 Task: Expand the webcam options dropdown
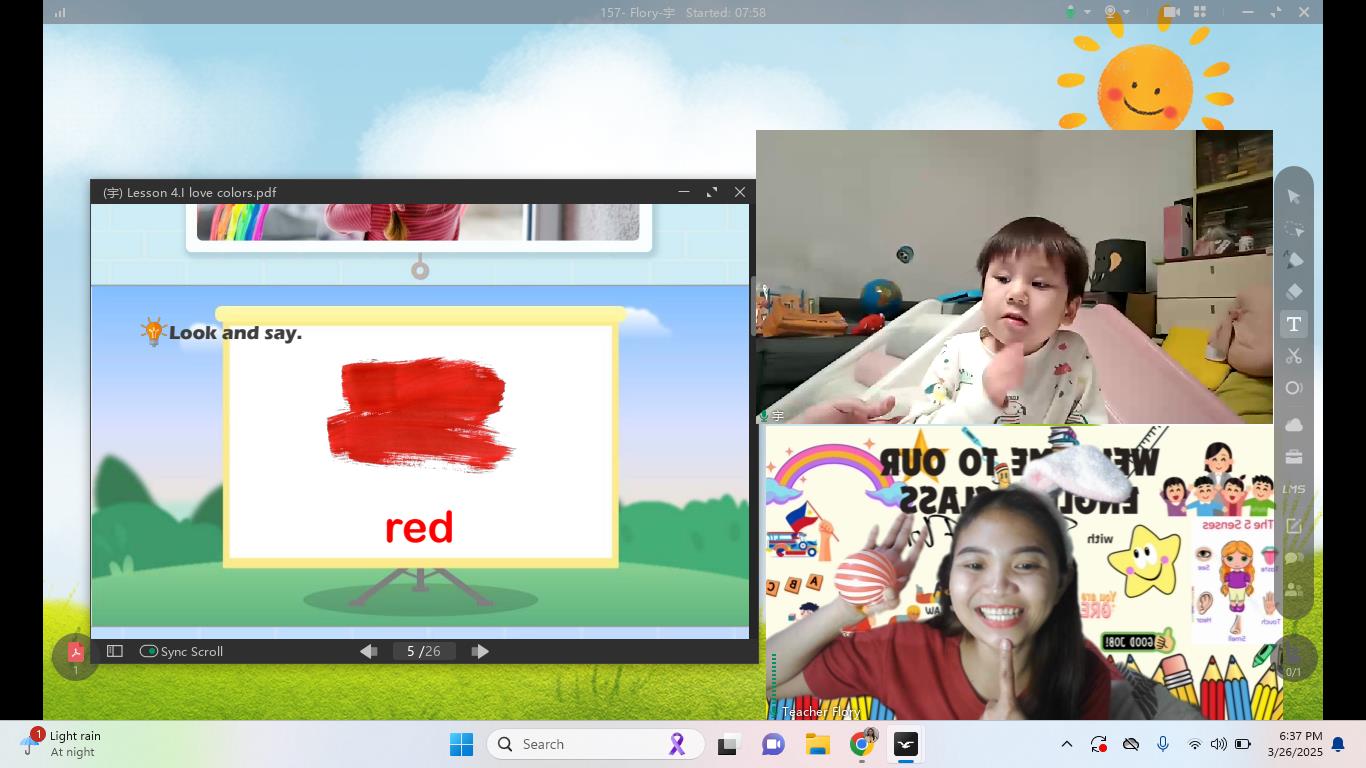1127,12
